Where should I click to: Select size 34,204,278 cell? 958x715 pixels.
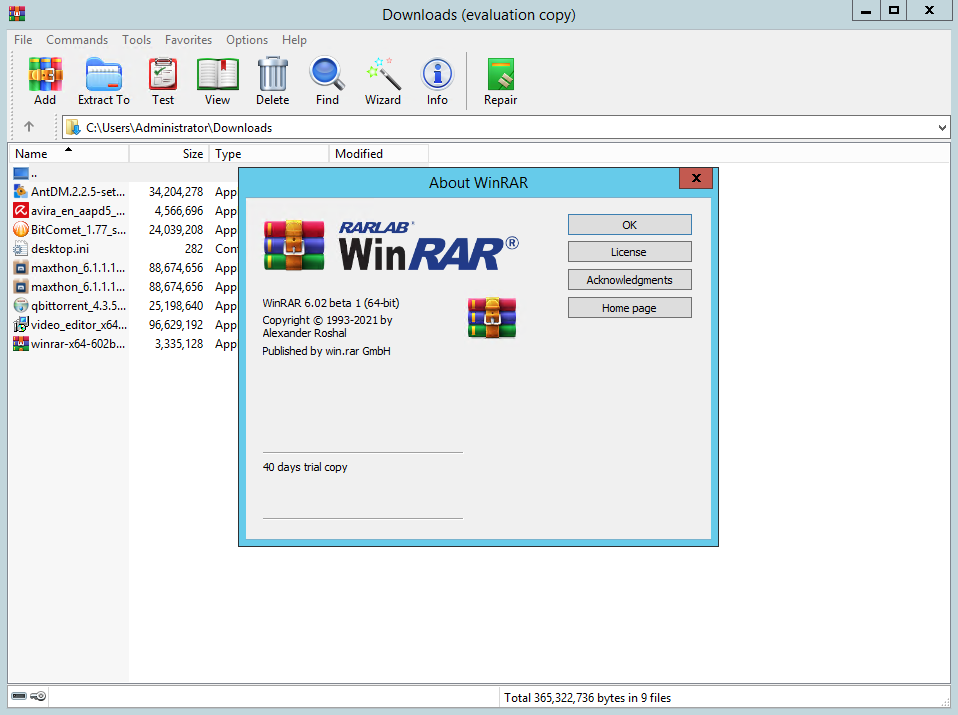176,192
